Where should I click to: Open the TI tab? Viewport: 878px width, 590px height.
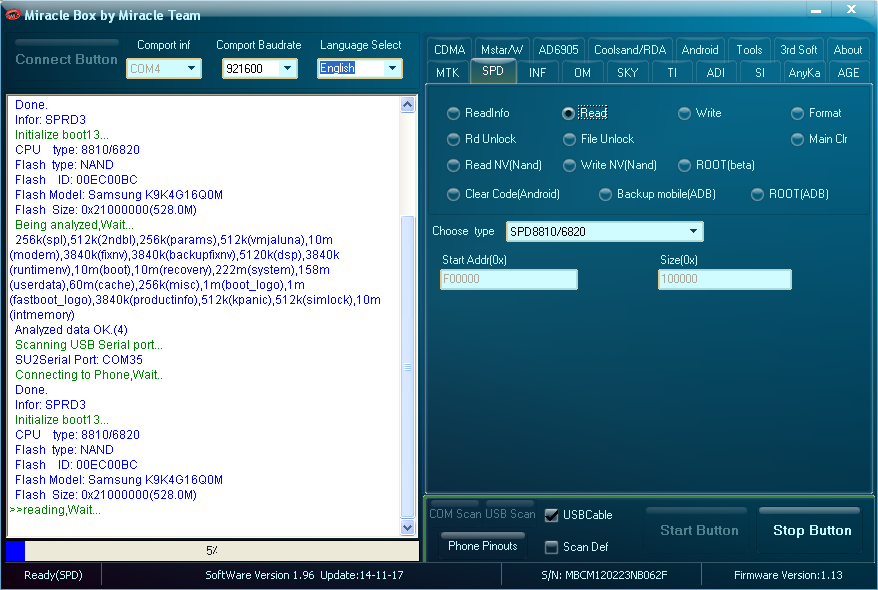672,73
